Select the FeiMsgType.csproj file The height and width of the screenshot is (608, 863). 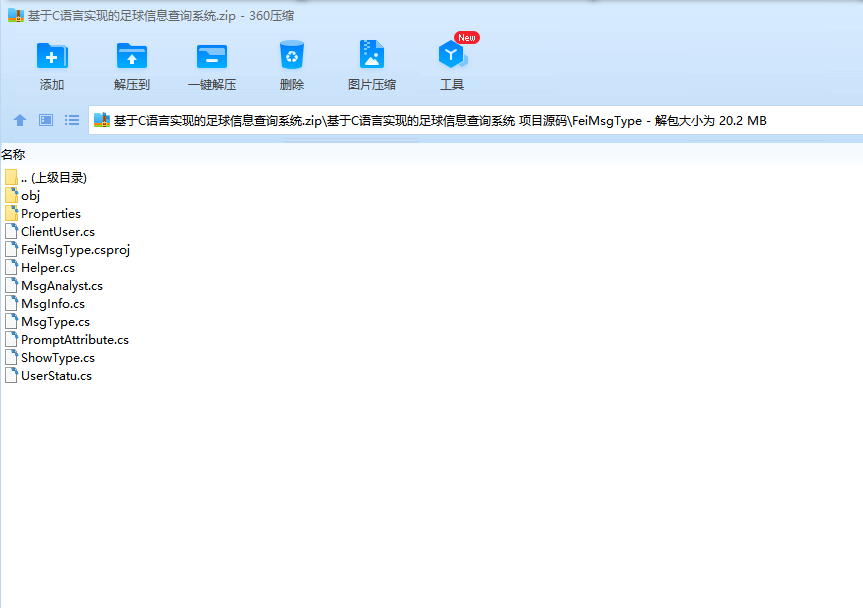[75, 250]
